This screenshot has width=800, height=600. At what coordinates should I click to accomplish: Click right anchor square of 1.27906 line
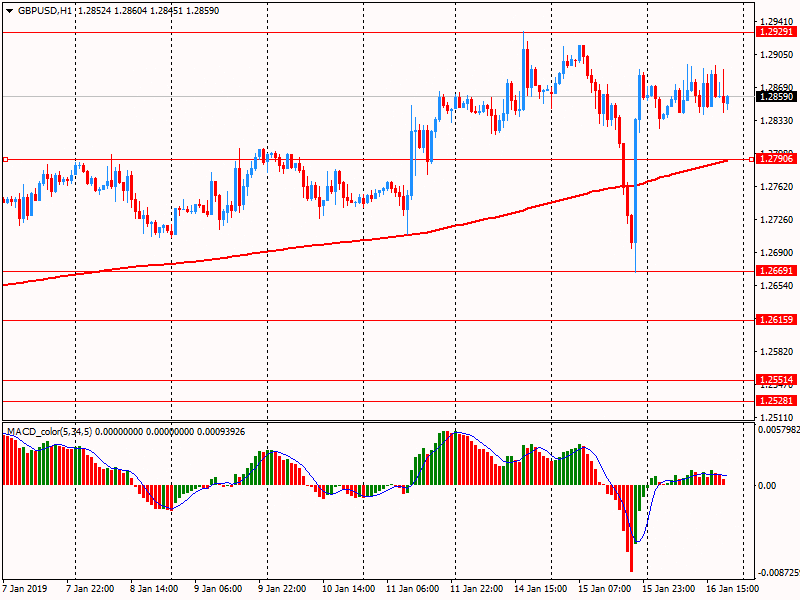[752, 159]
